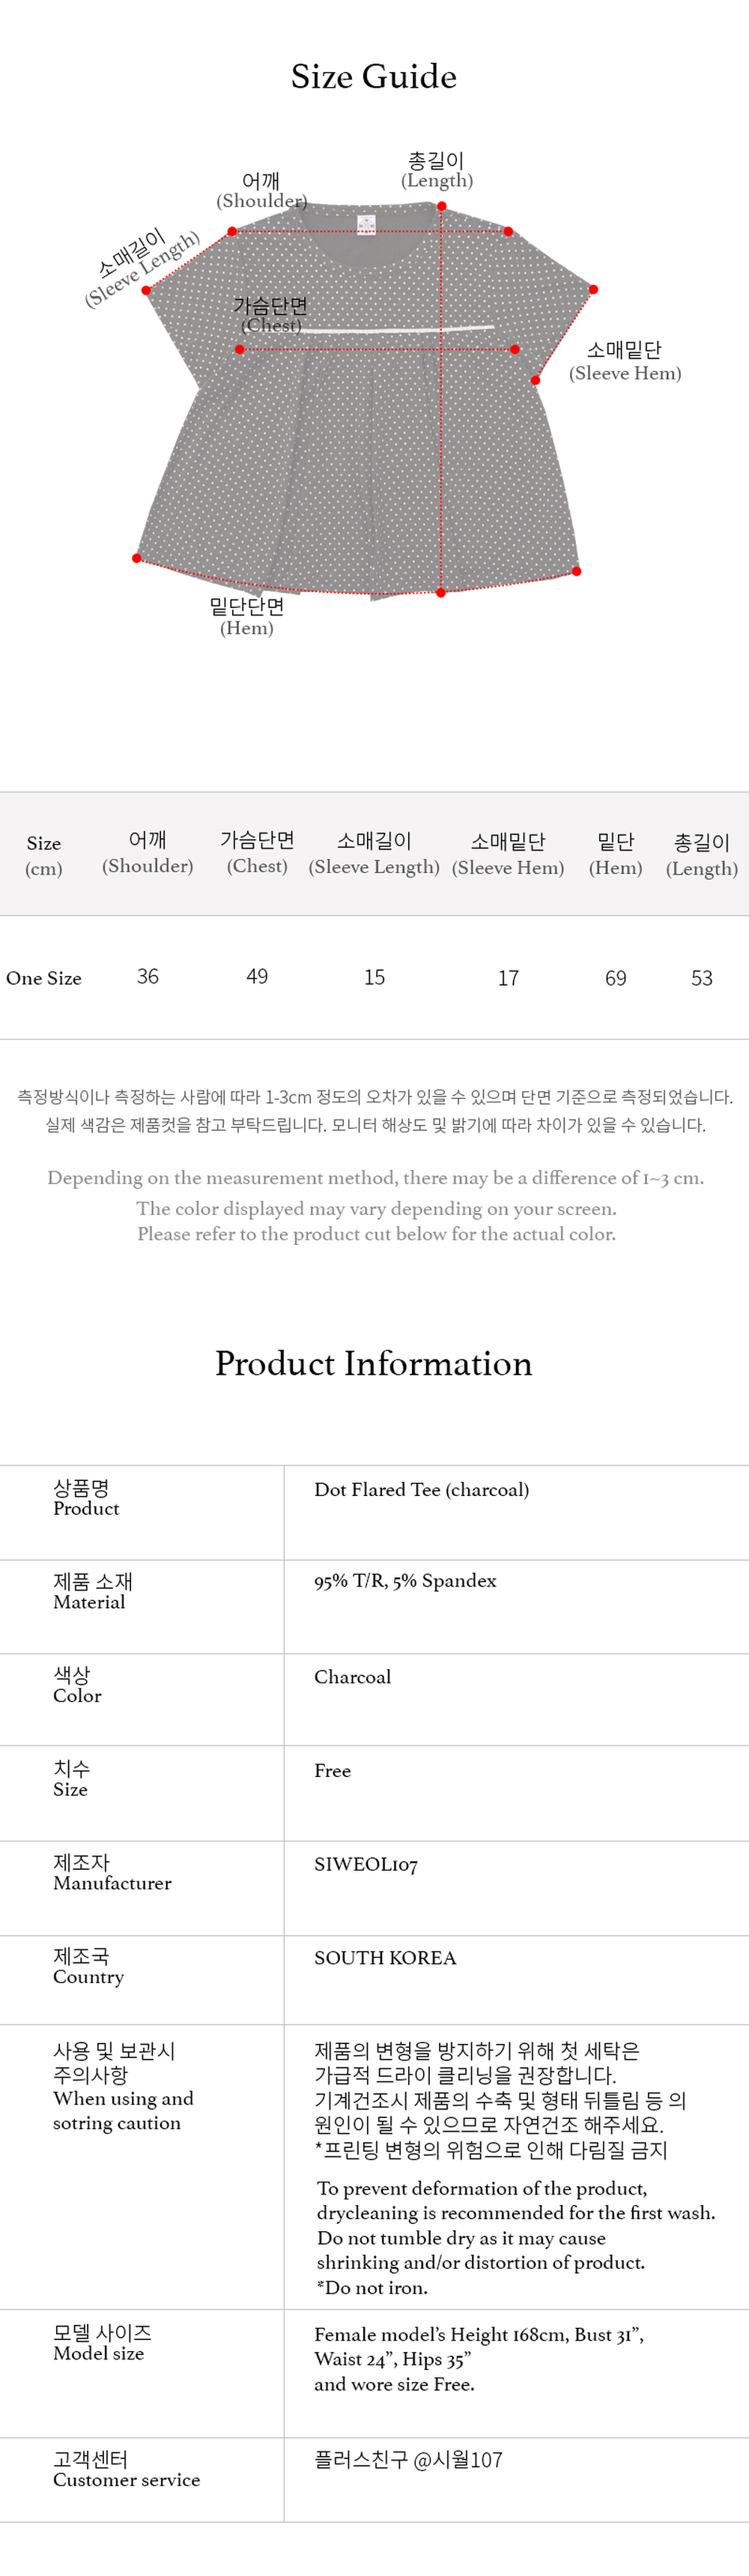Click the customer service @시월107 contact
749x2576 pixels.
(408, 2459)
